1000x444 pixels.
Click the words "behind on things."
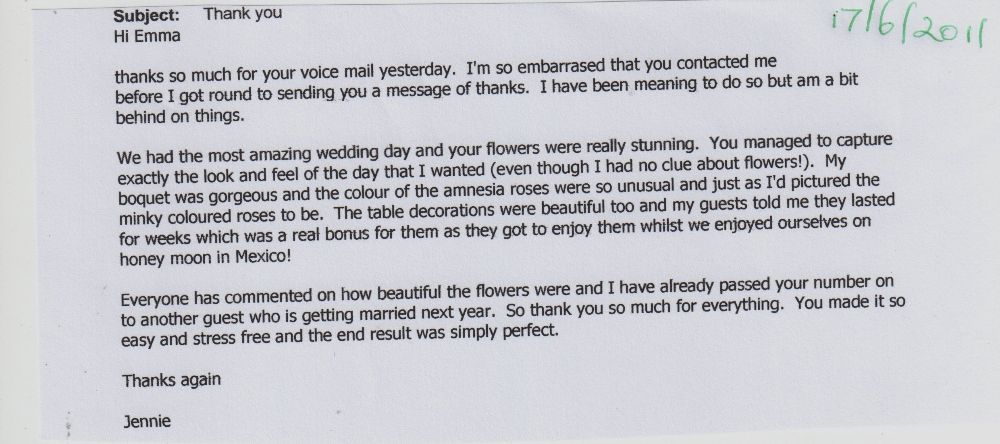click(176, 116)
